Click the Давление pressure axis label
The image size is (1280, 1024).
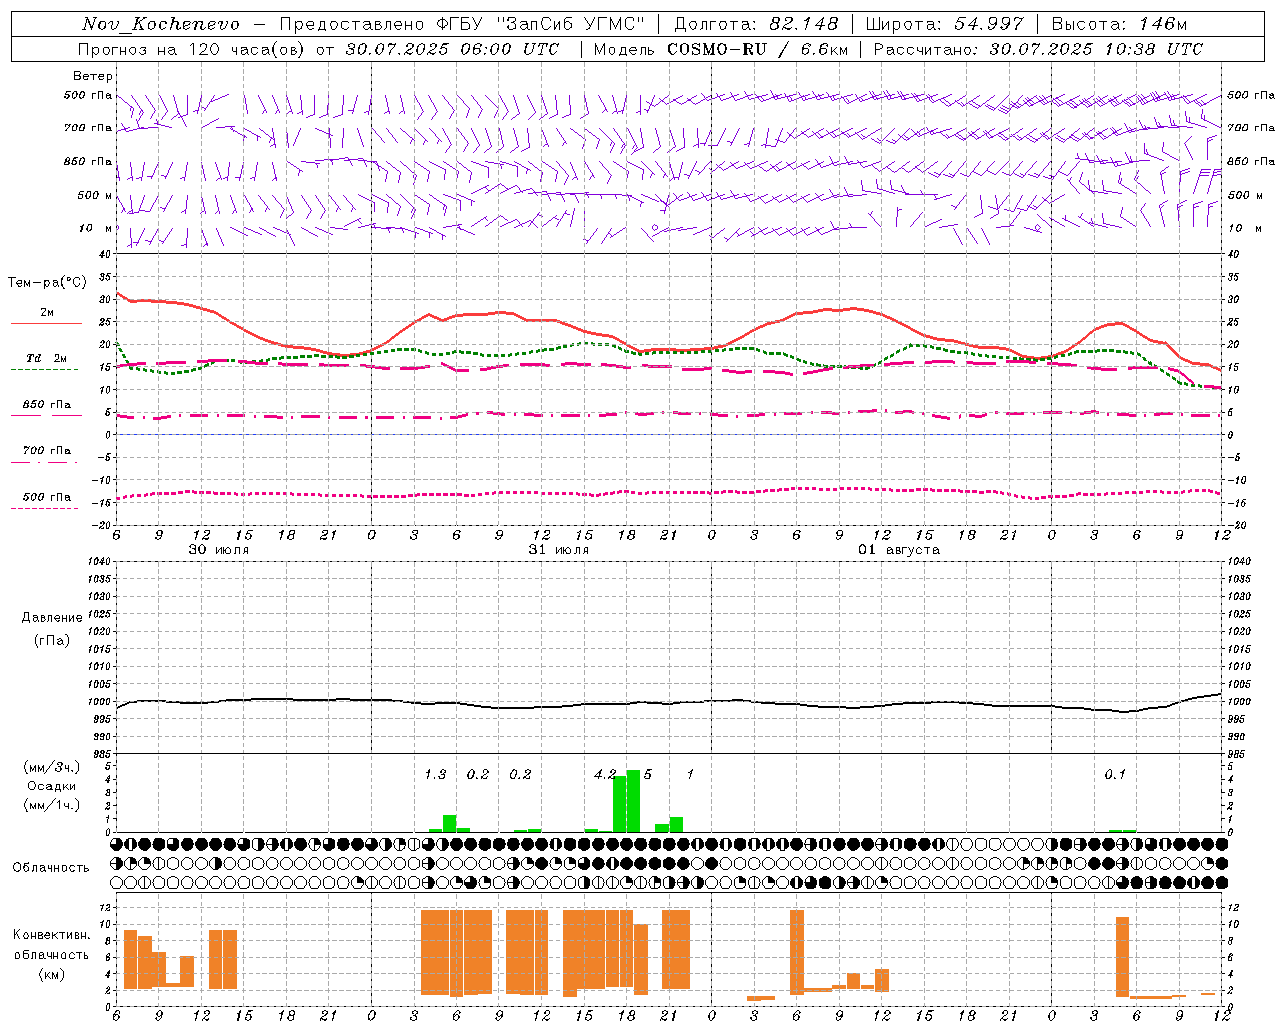click(52, 618)
